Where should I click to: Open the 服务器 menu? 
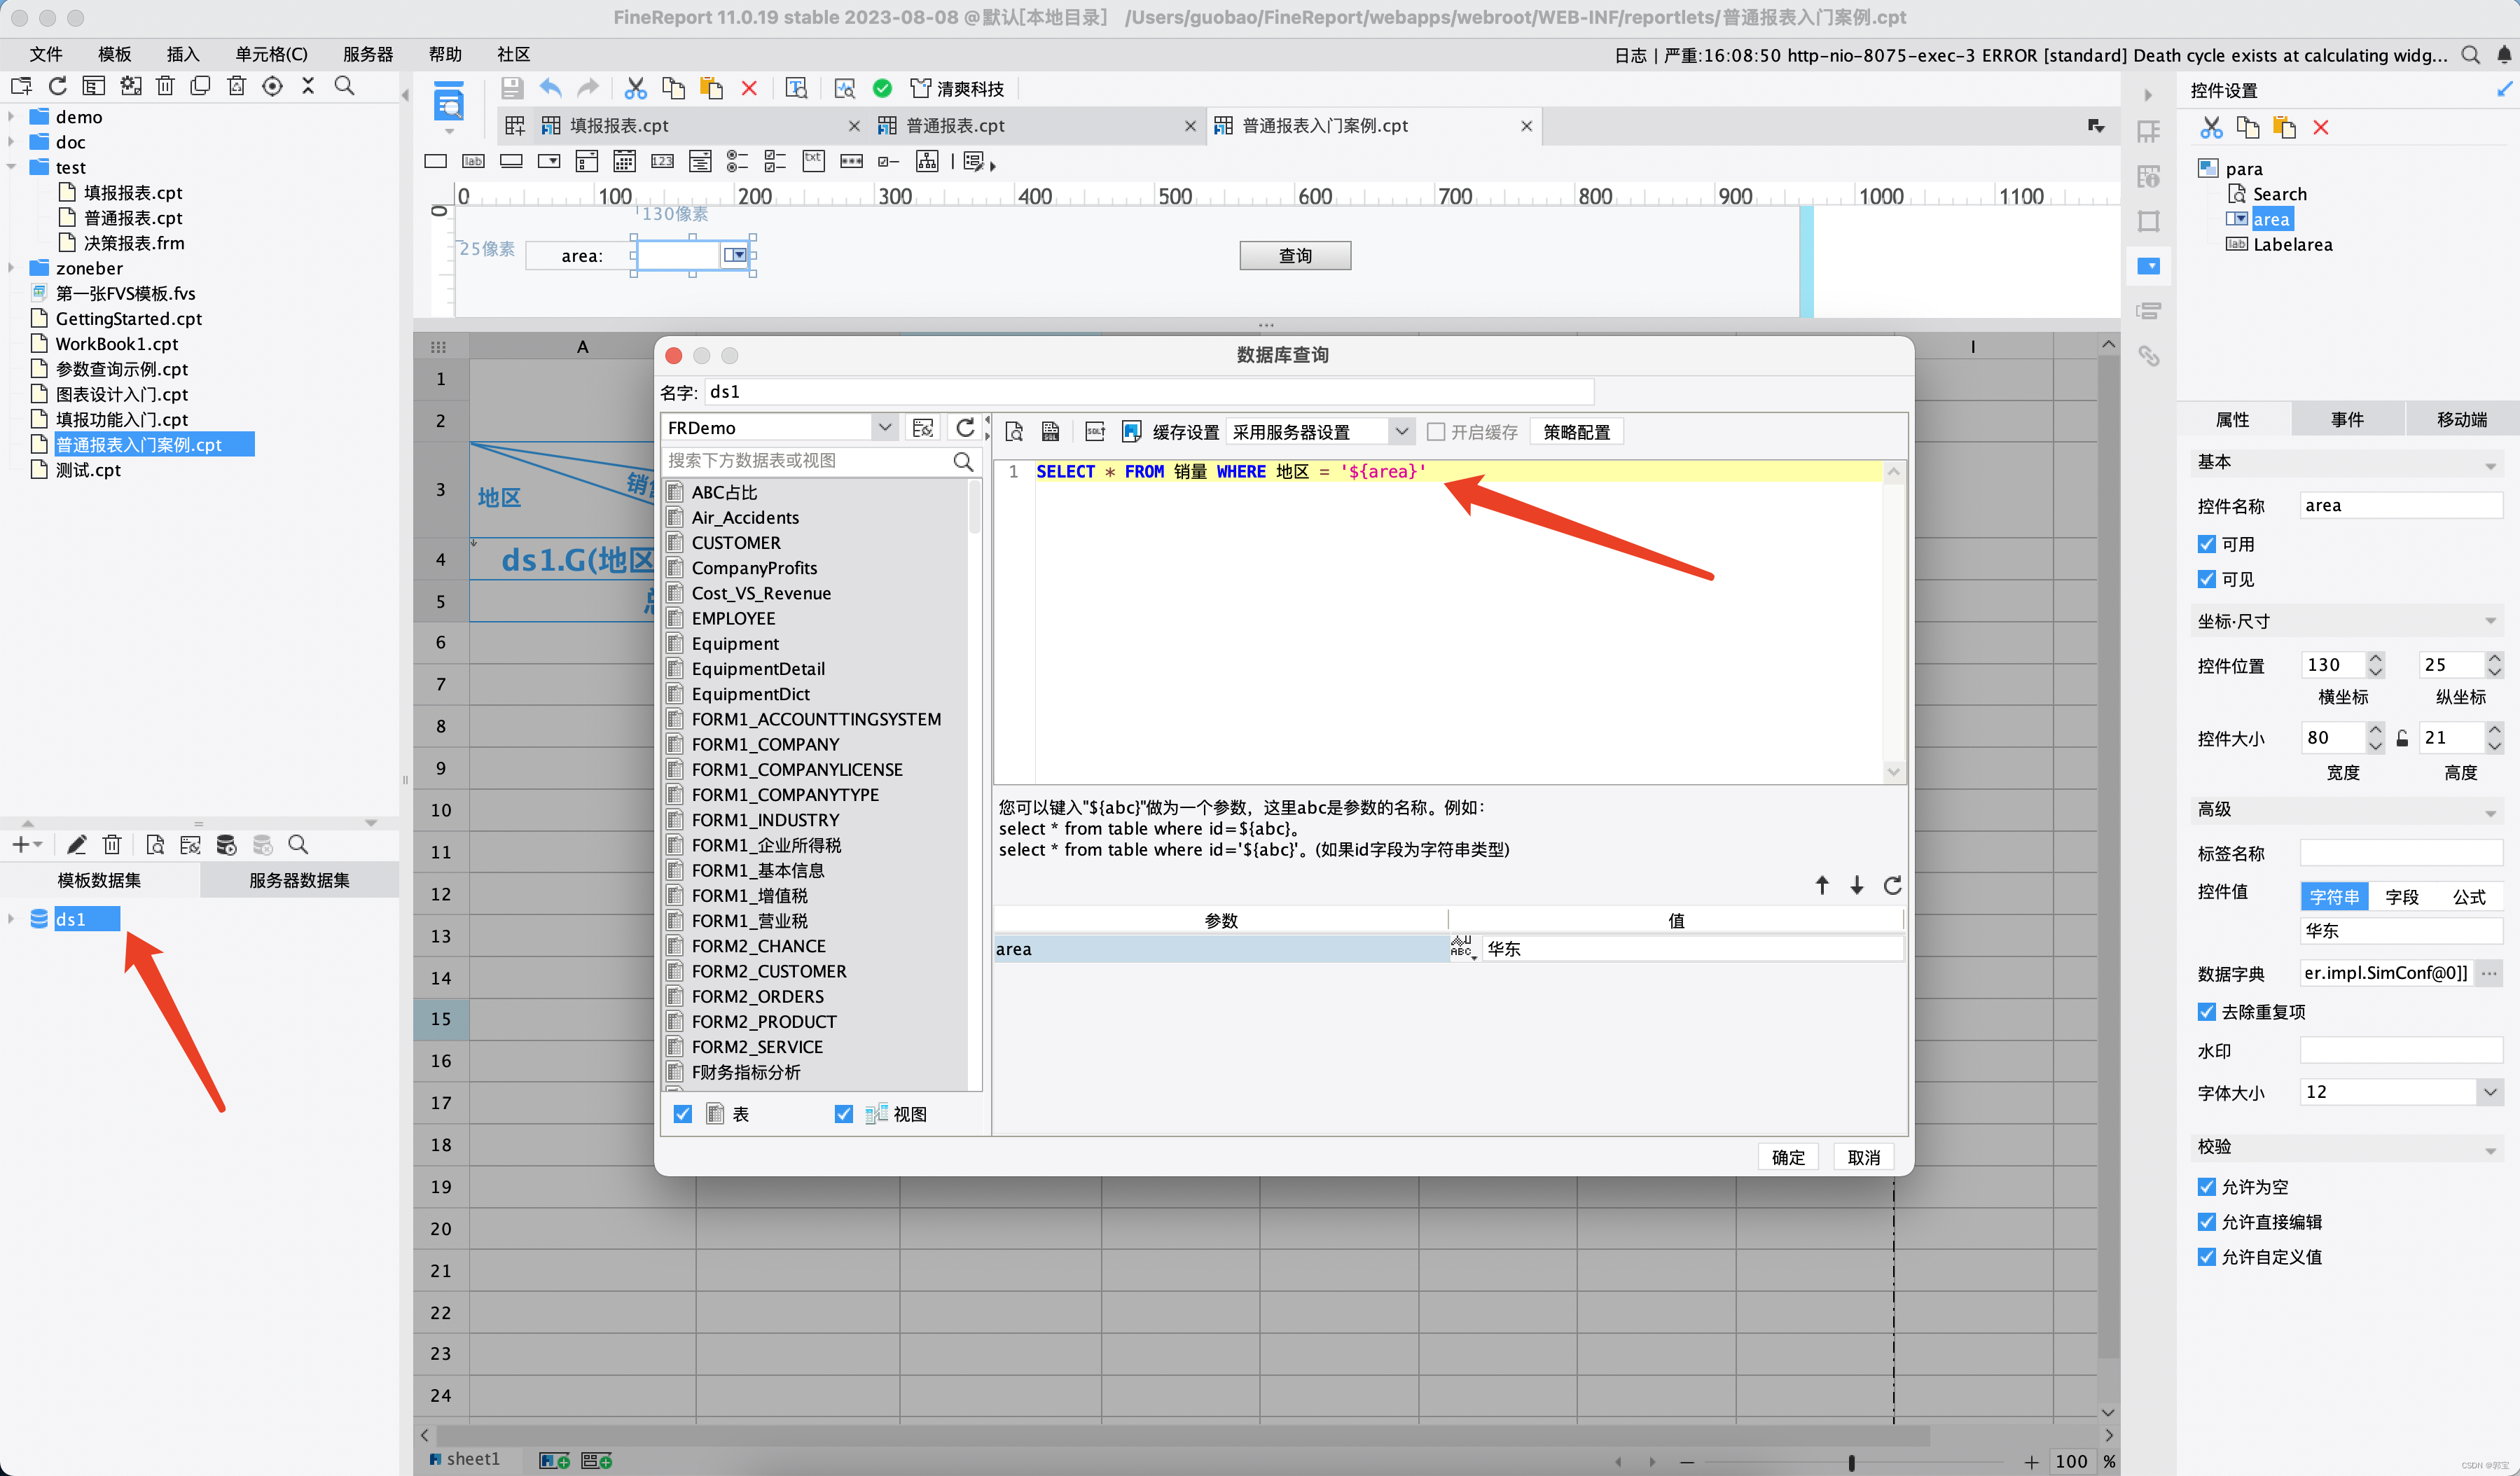(367, 54)
